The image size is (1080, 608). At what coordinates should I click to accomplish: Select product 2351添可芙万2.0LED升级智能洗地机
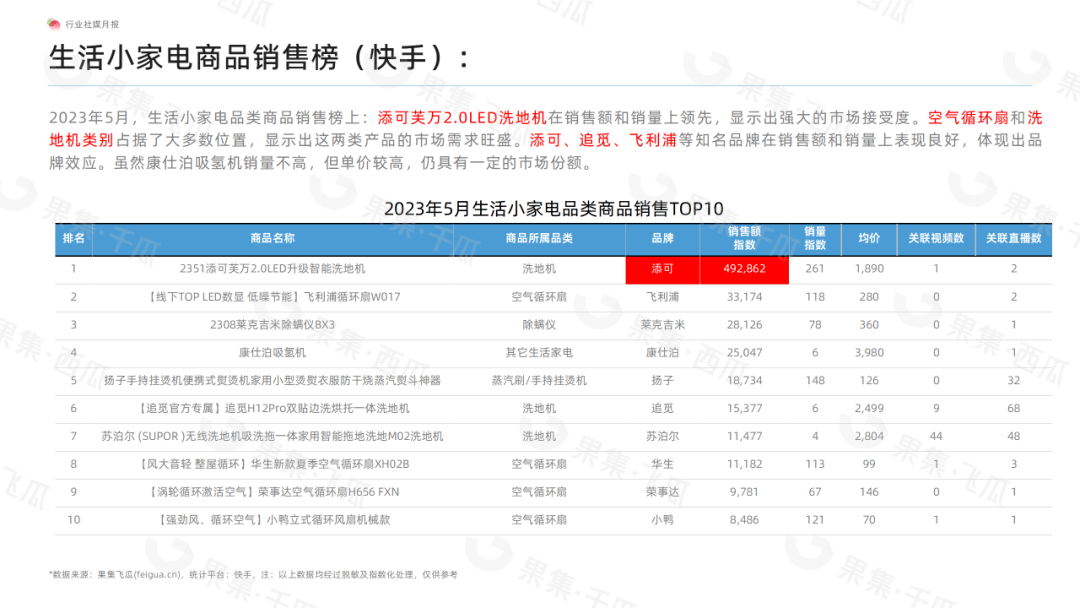[x=272, y=269]
